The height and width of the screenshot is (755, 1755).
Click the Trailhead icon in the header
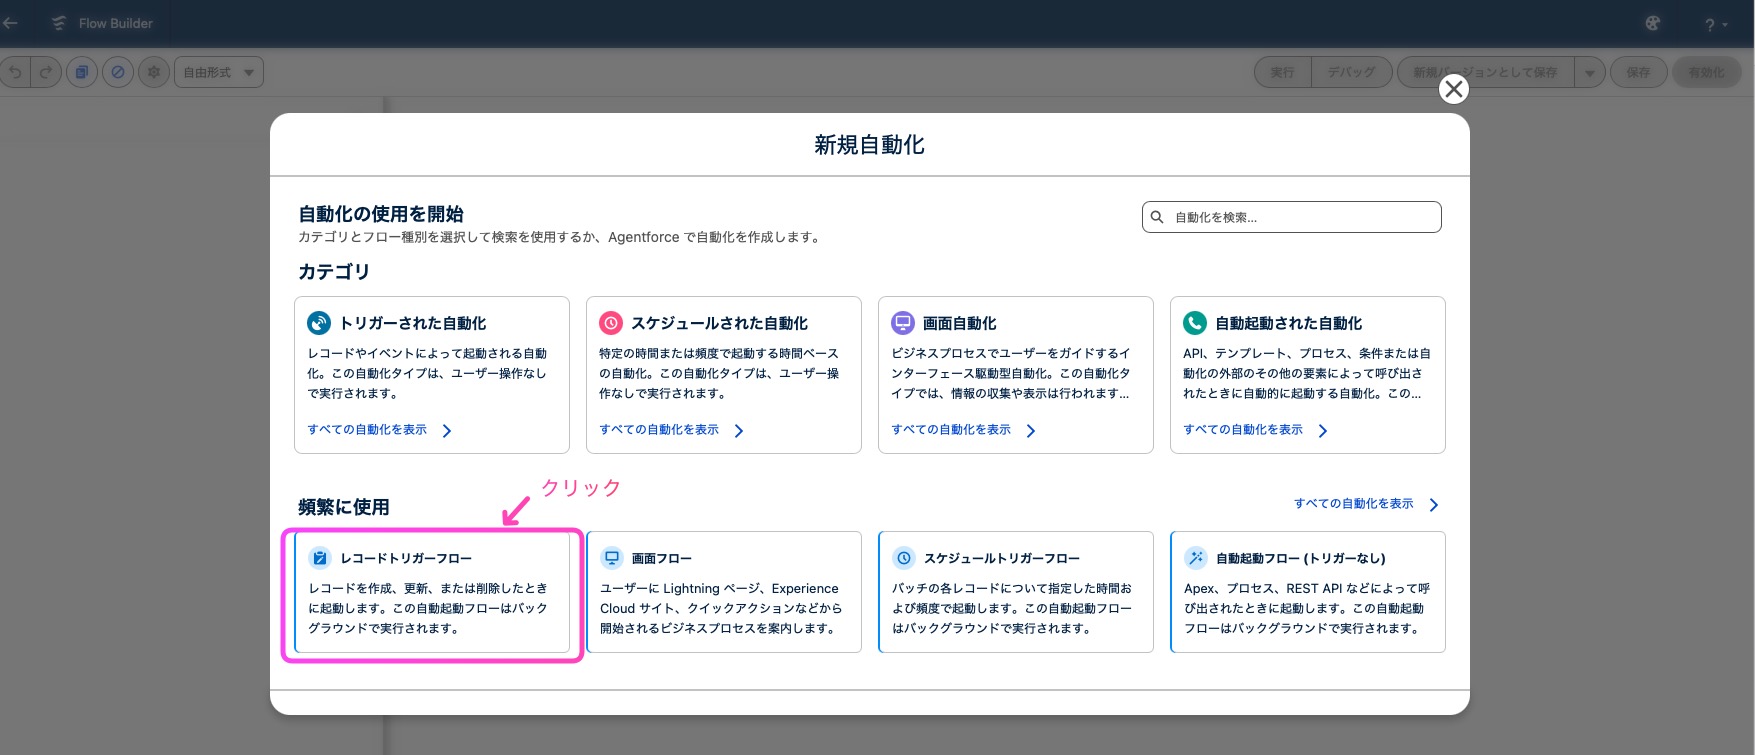pos(1653,23)
